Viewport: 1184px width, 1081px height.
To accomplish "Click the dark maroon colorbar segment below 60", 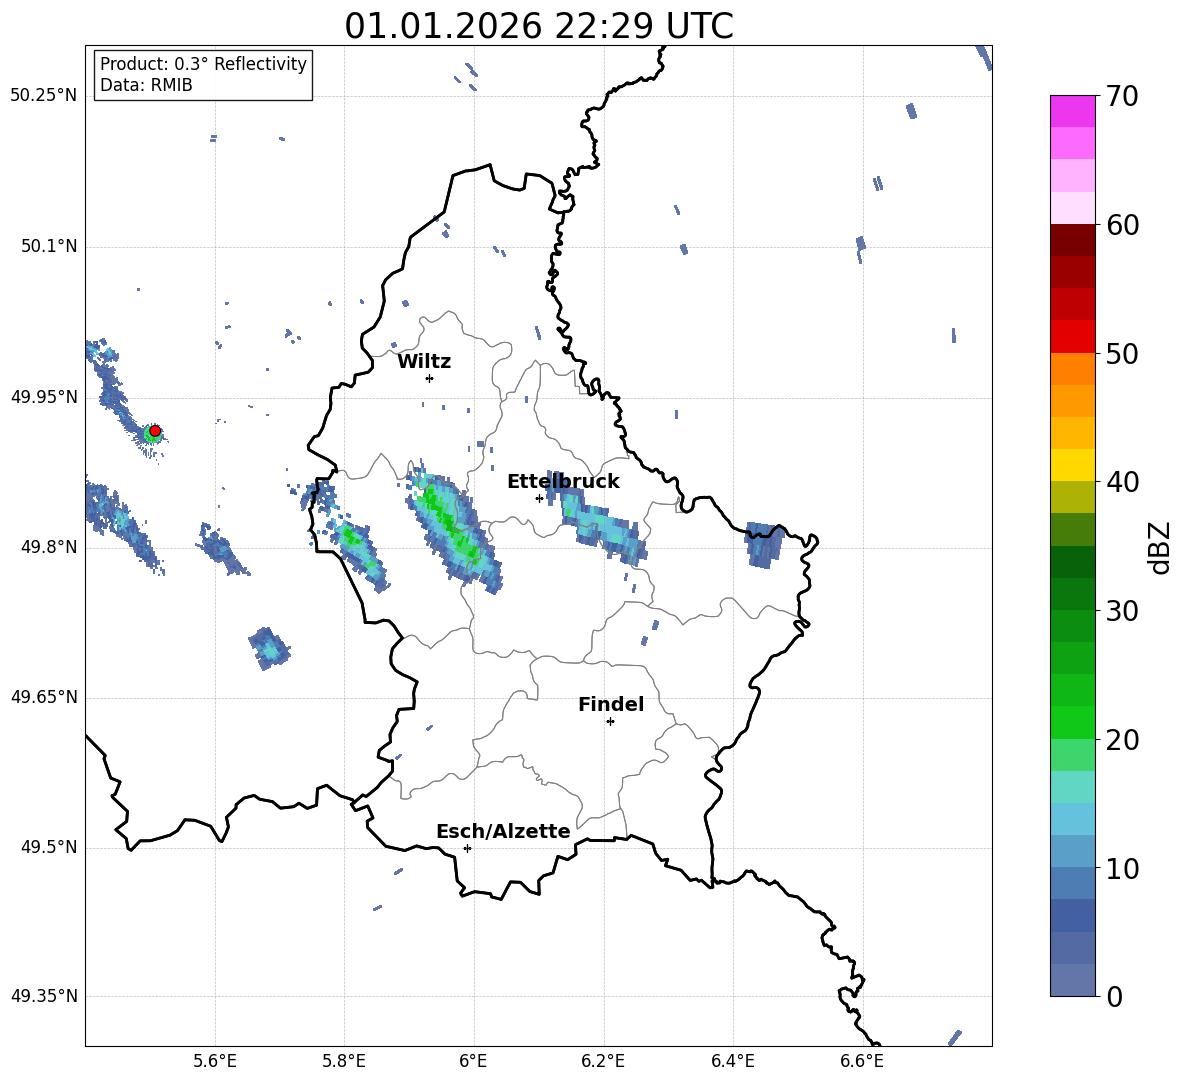I will coord(1072,240).
